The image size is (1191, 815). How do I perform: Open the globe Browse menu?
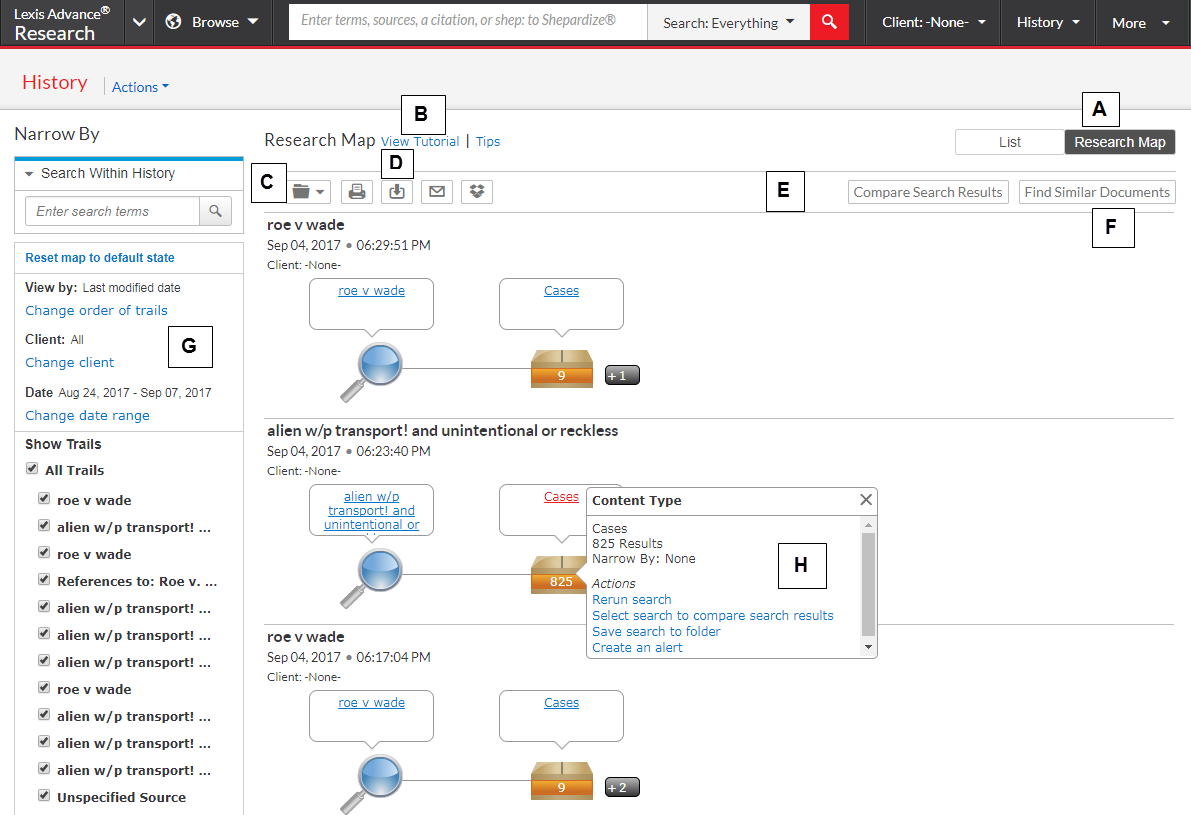[x=212, y=22]
